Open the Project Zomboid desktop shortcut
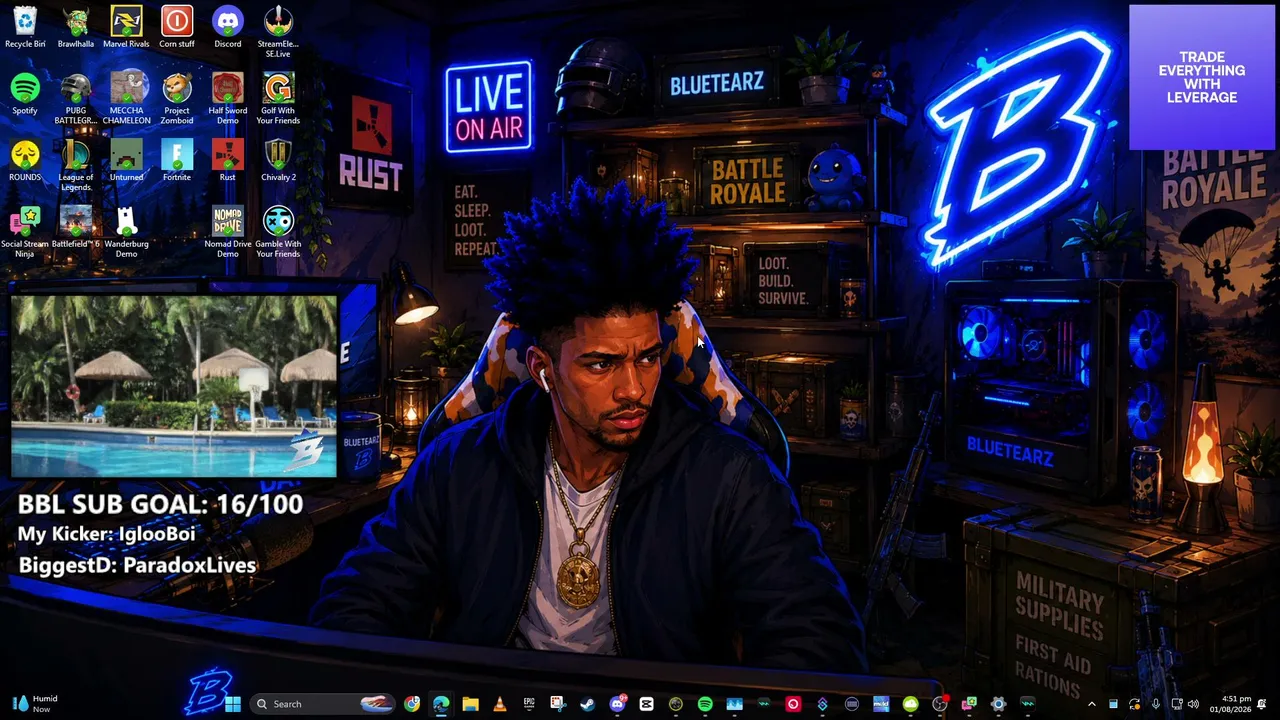1280x720 pixels. pos(177,99)
